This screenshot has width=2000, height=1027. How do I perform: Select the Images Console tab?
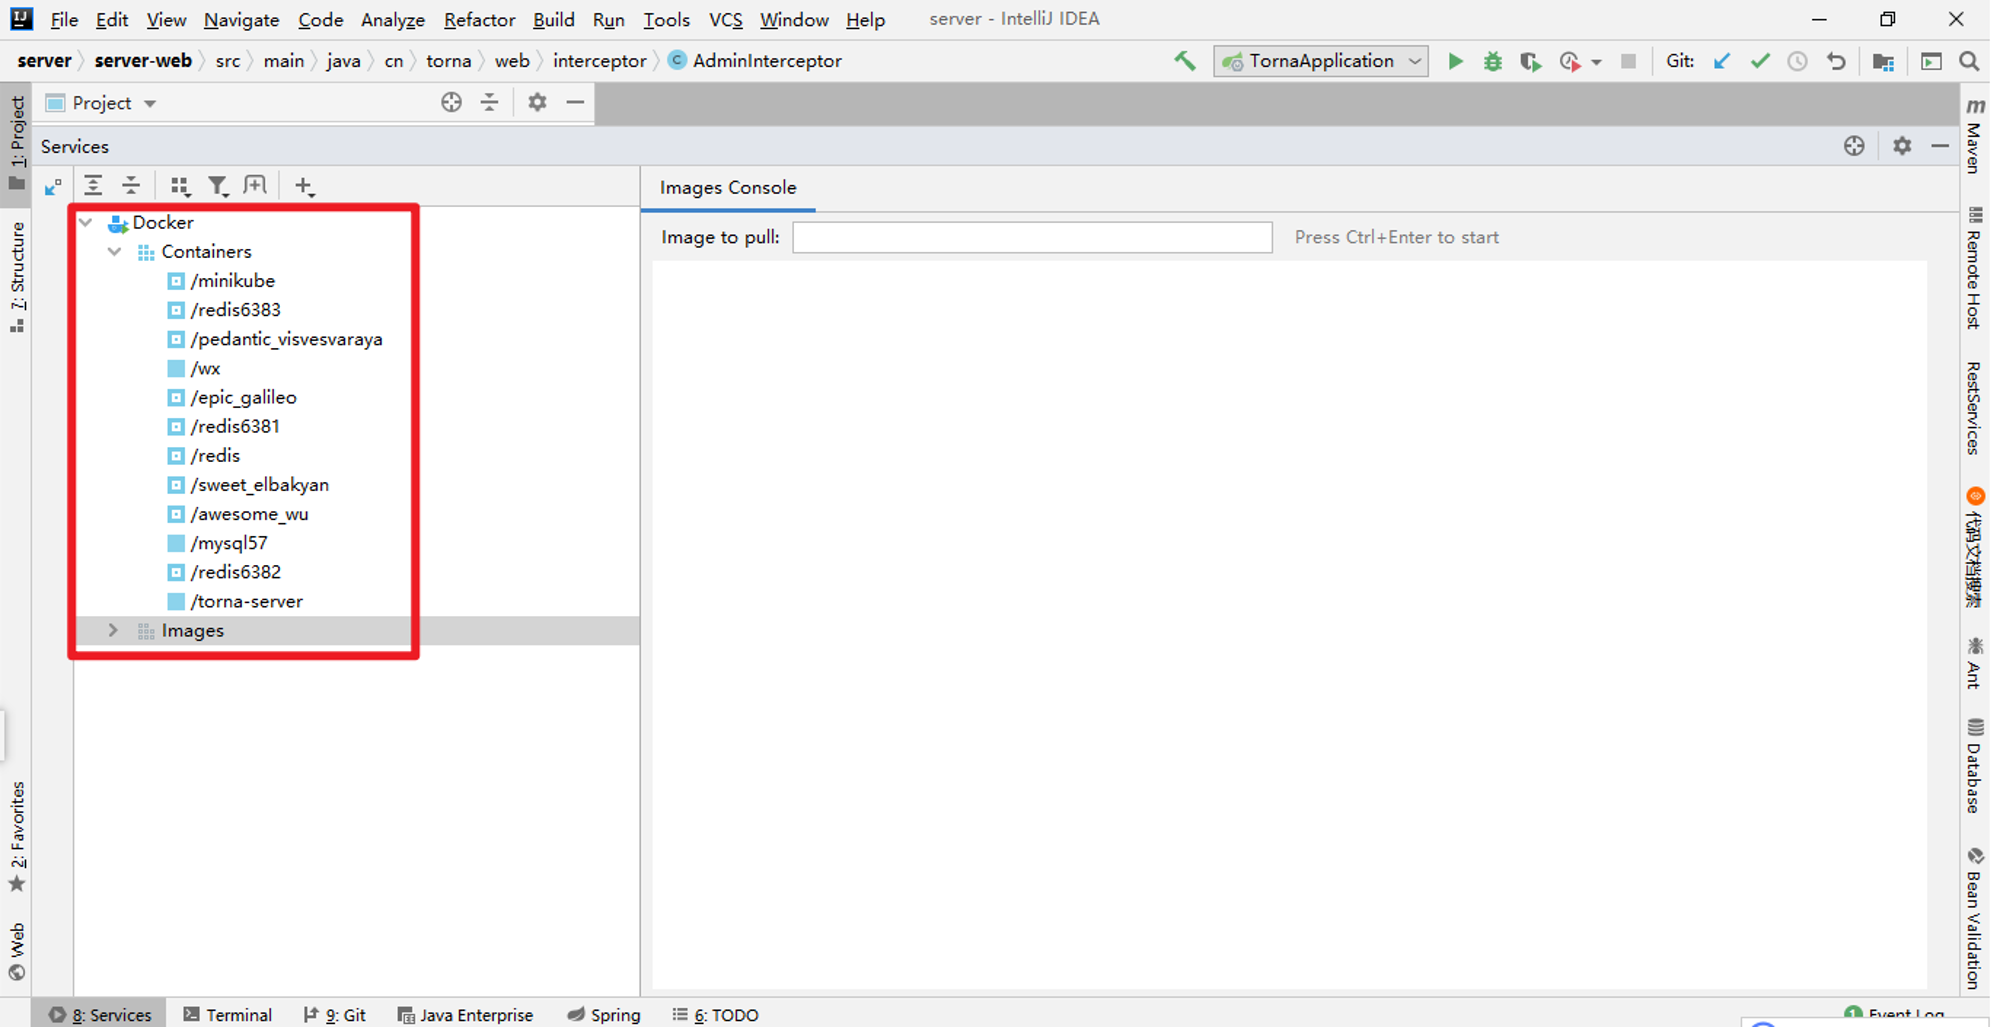728,187
